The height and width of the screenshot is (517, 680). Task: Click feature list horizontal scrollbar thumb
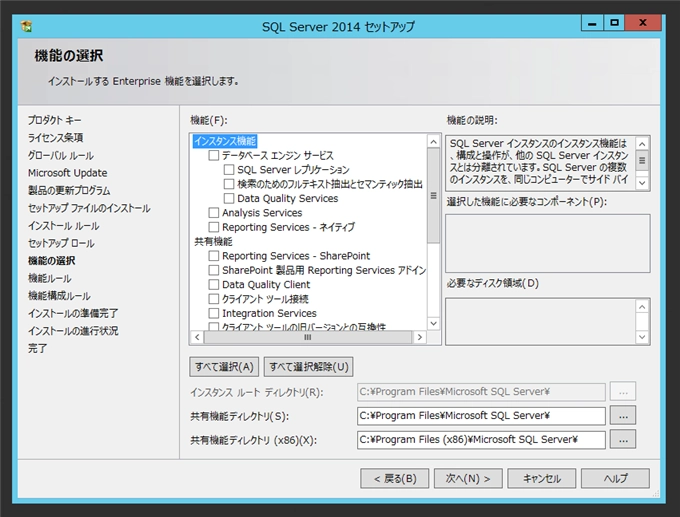coord(307,337)
